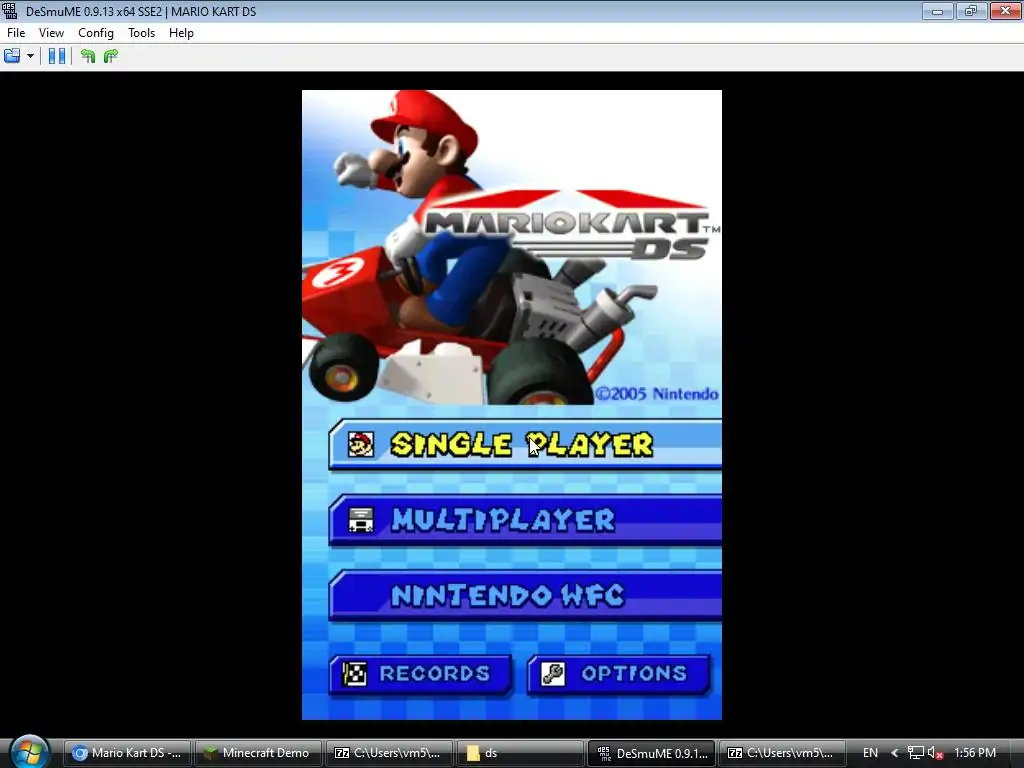Click the 1:56 PM clock
Image resolution: width=1024 pixels, height=768 pixels.
(975, 753)
